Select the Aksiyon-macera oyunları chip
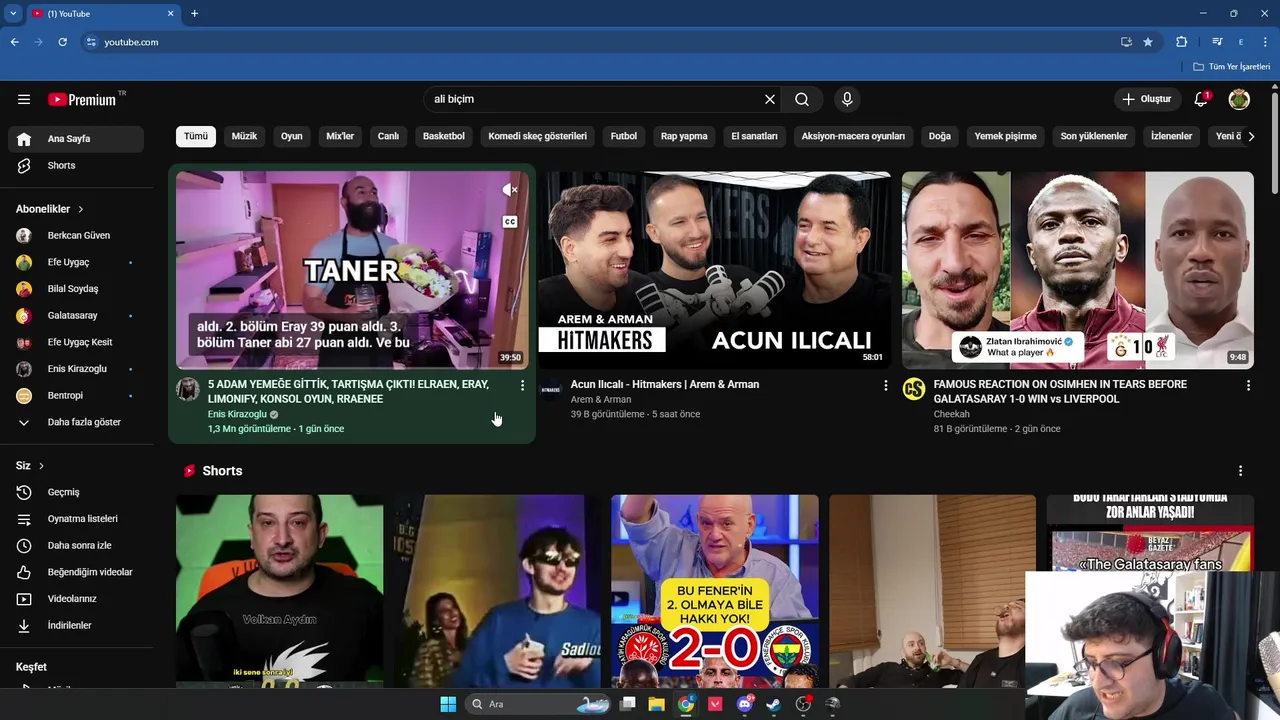Screen dimensions: 1280x720 click(853, 136)
